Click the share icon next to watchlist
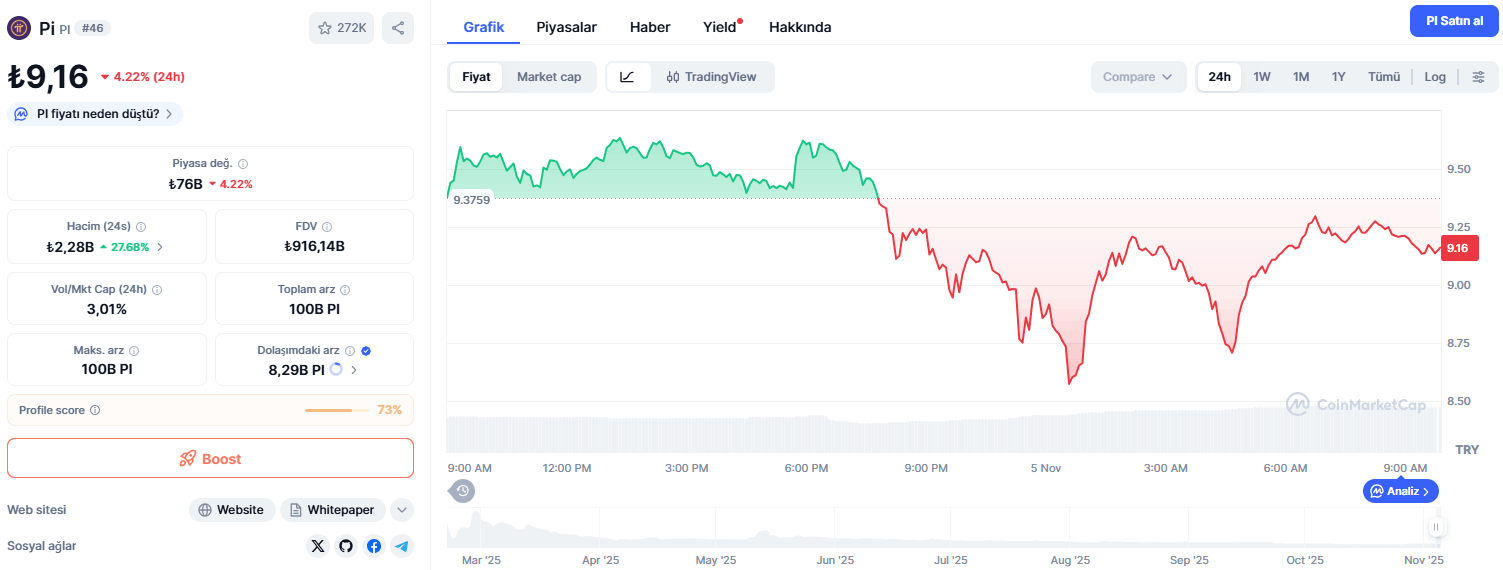 (x=398, y=28)
